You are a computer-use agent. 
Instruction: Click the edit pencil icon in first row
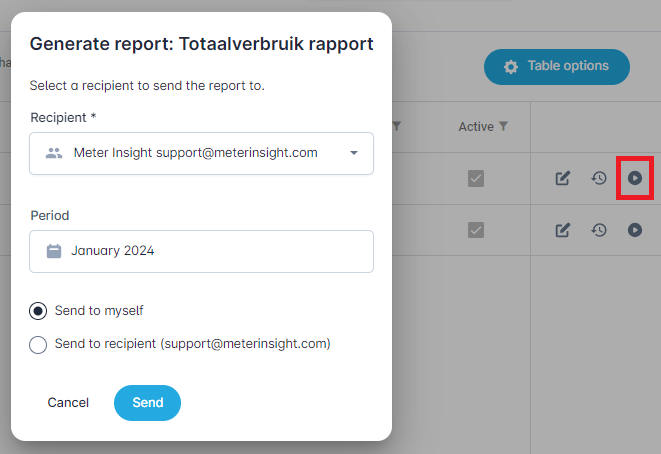563,178
